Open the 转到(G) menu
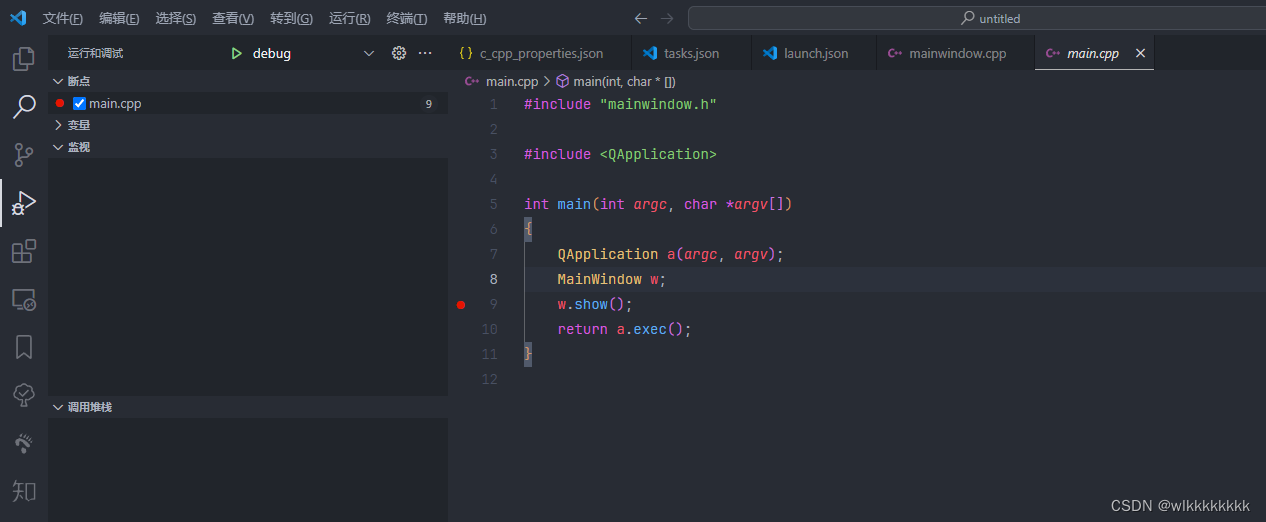 pyautogui.click(x=291, y=19)
